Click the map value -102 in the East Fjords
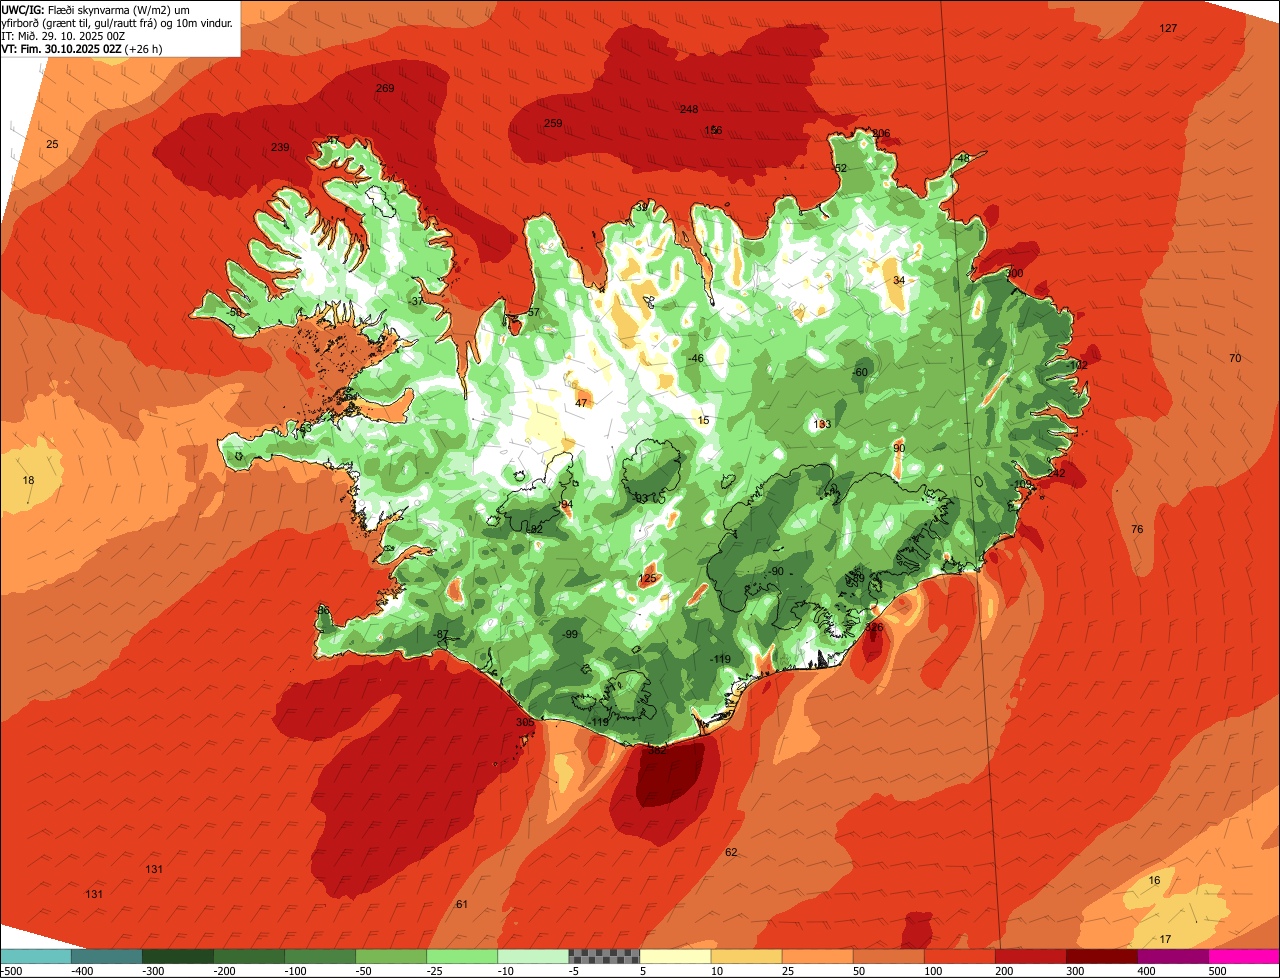Screen dimensions: 1280x978 click(1076, 365)
